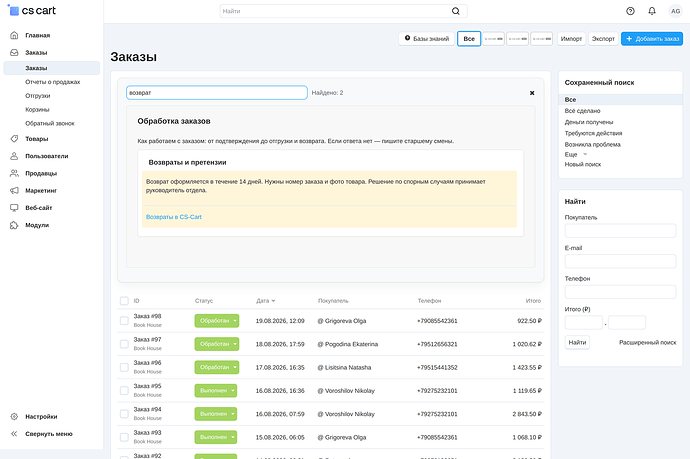
Task: Click the Телефон input field
Action: [620, 292]
